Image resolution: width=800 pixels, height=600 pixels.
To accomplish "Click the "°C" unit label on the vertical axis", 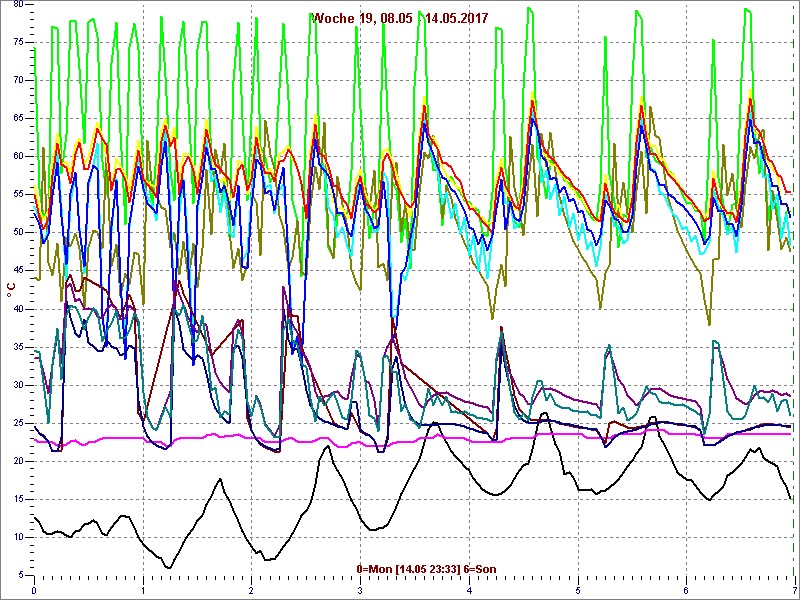I will (x=11, y=291).
